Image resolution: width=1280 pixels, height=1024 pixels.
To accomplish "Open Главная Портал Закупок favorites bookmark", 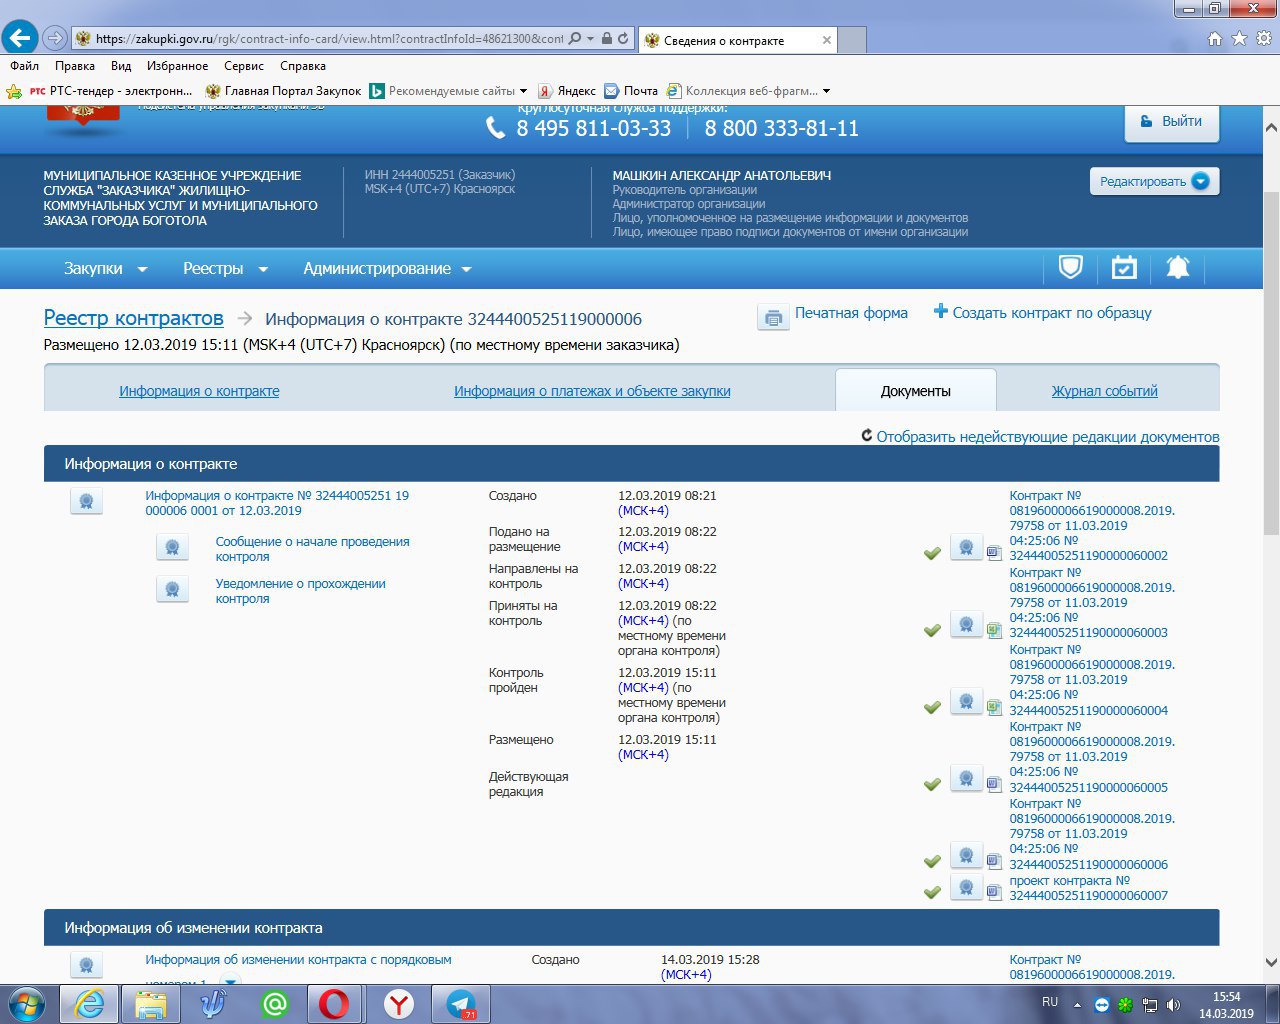I will click(x=283, y=91).
